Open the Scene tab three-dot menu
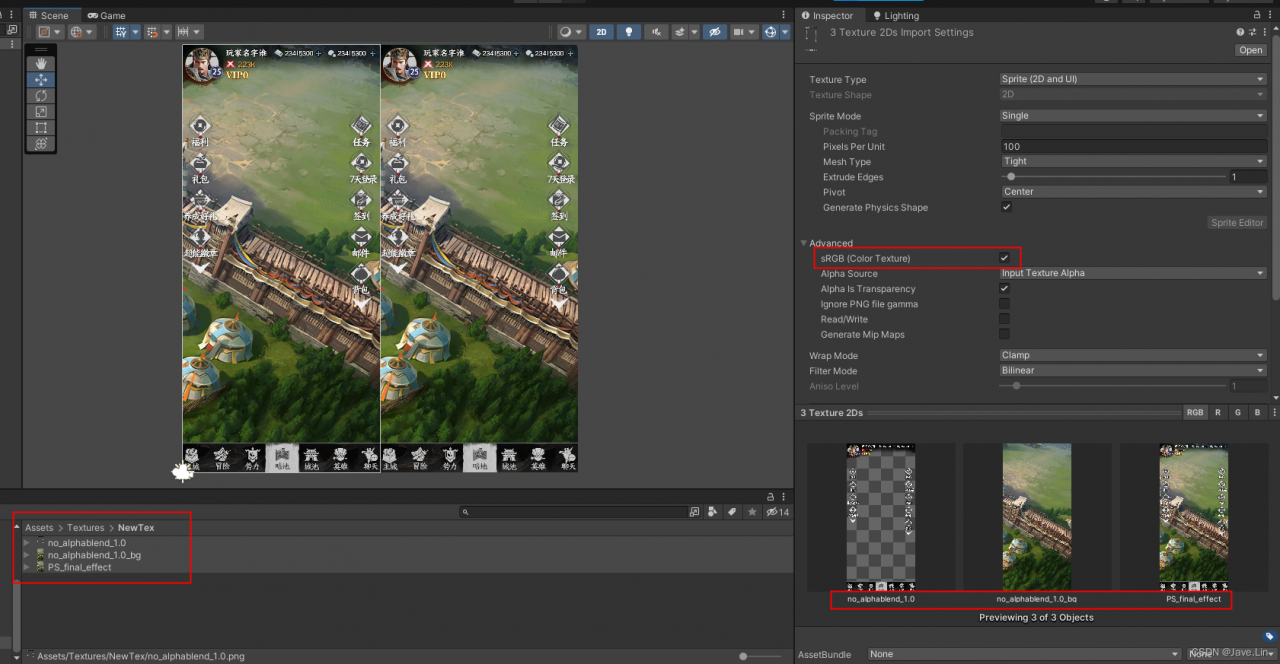This screenshot has width=1280, height=664. (x=783, y=16)
